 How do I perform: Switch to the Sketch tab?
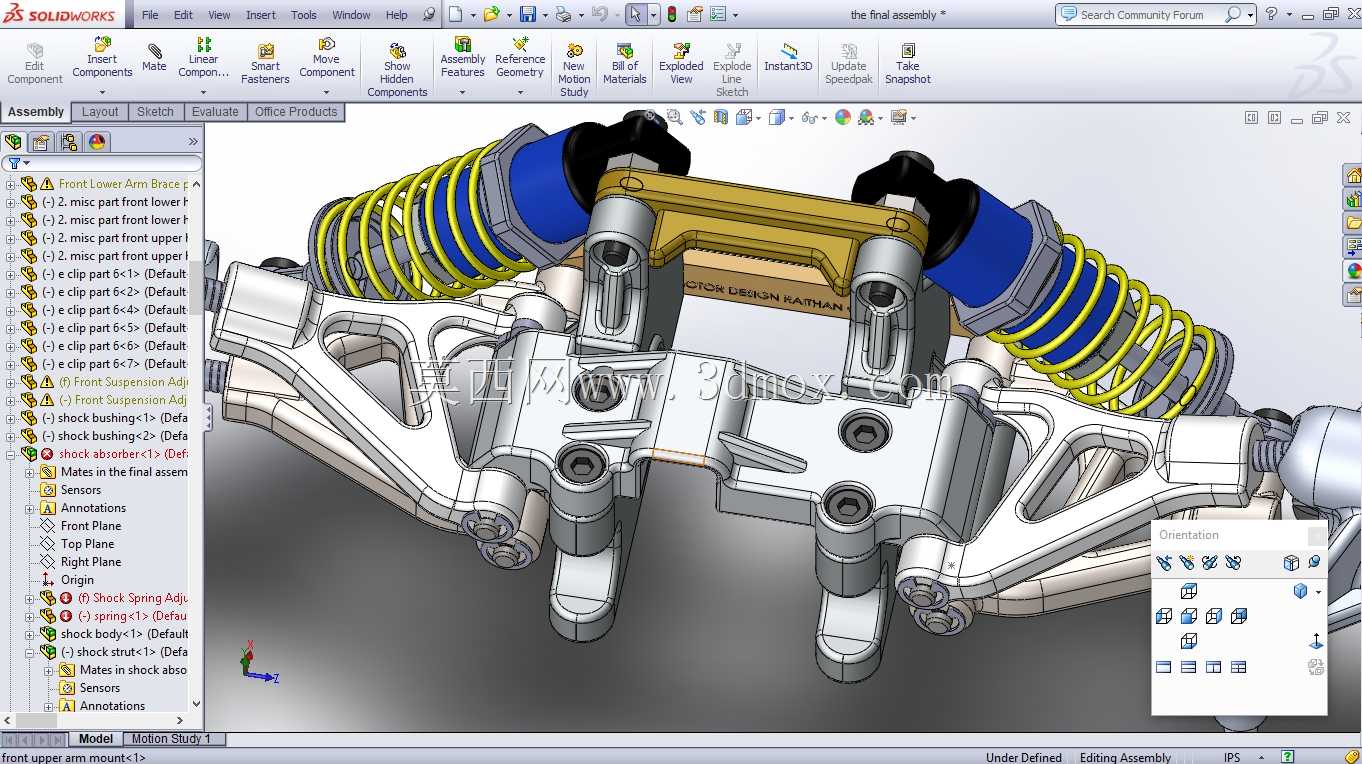coord(155,112)
